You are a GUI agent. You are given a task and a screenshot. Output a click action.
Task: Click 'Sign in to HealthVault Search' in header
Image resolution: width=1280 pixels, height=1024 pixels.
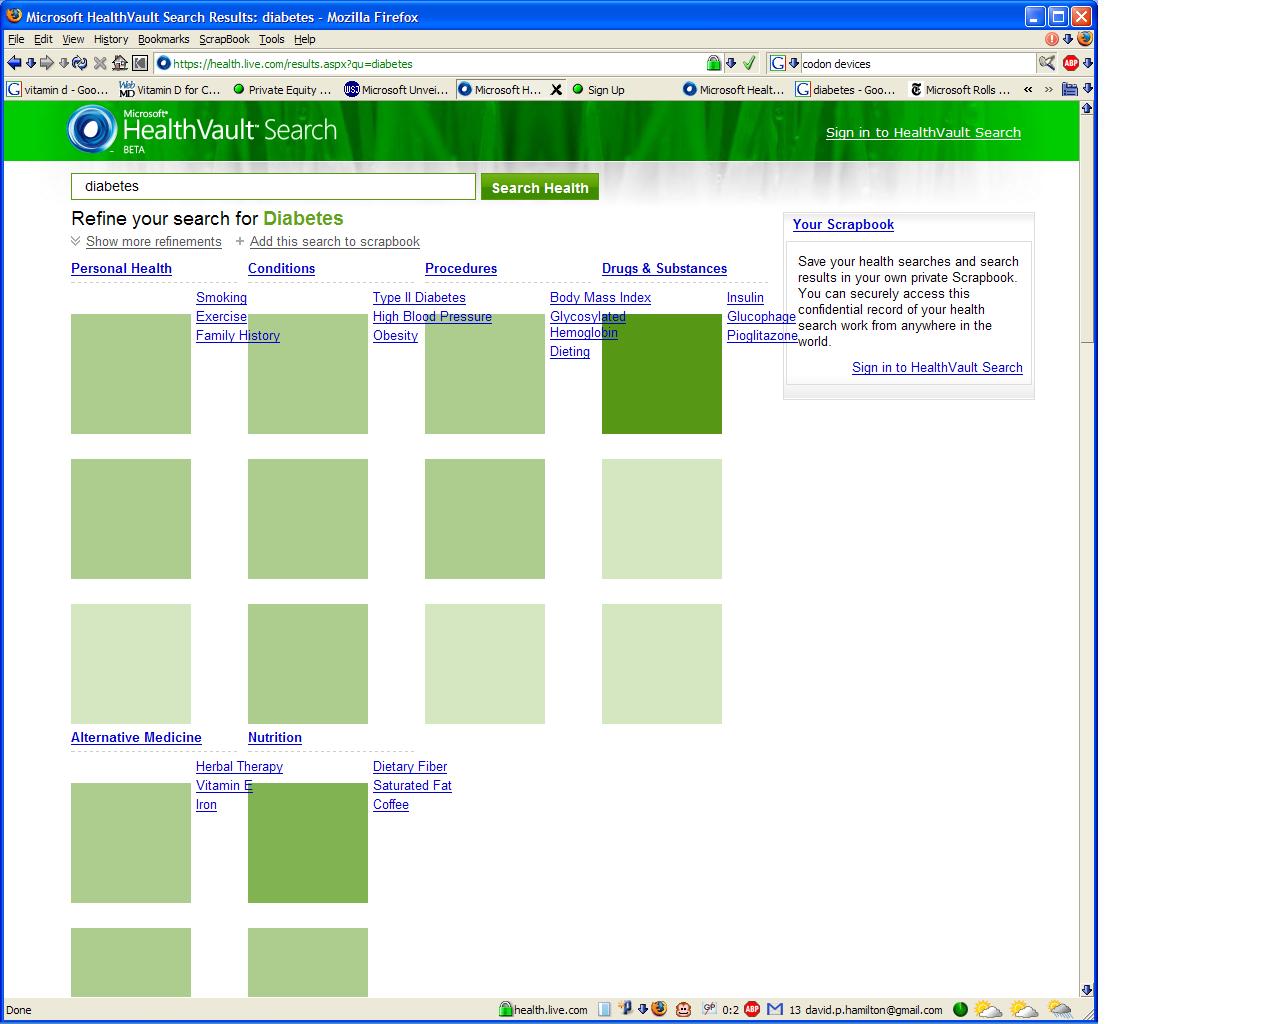pyautogui.click(x=923, y=132)
